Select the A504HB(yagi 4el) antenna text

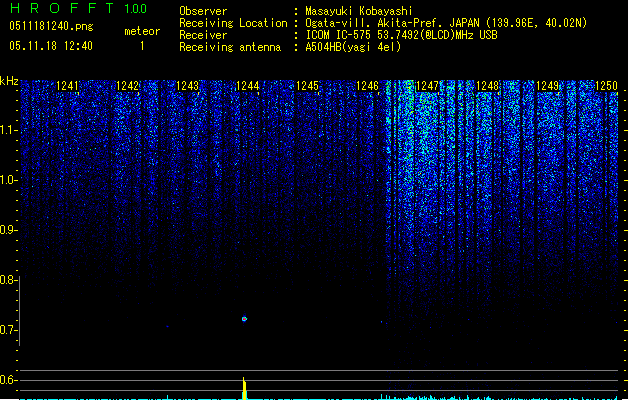pyautogui.click(x=353, y=47)
